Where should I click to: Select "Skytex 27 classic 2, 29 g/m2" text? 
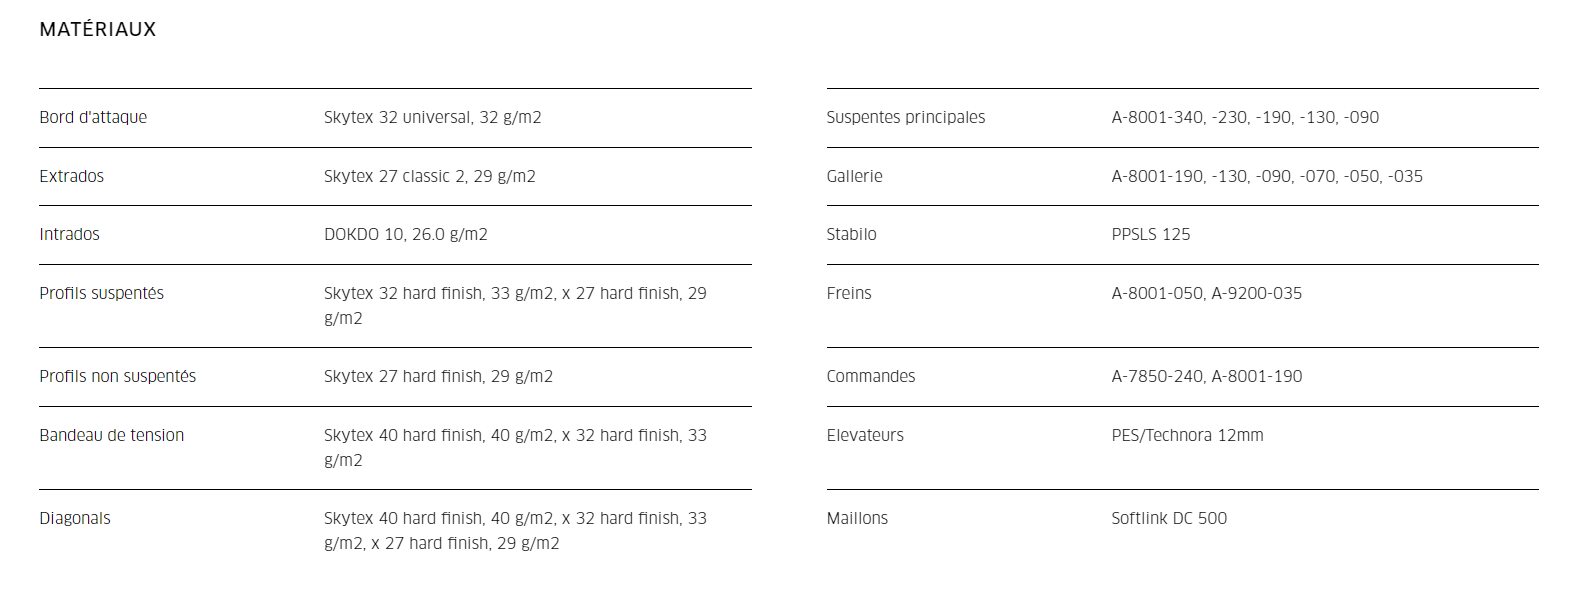tap(429, 176)
